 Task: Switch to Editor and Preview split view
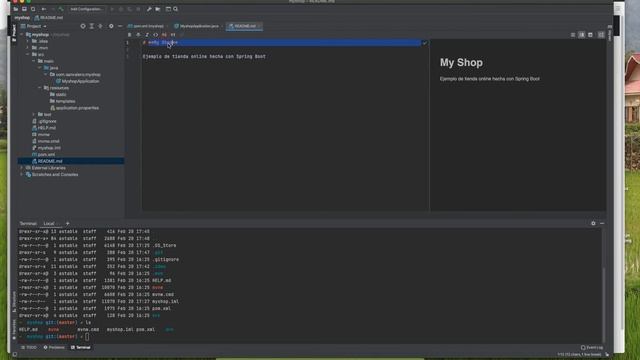click(582, 35)
